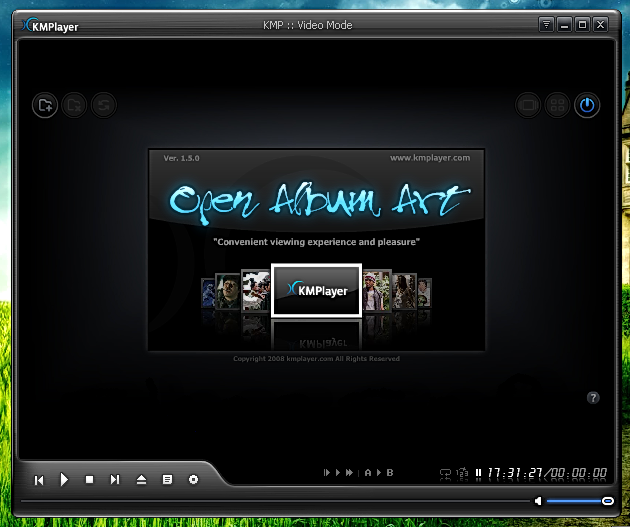630x527 pixels.
Task: Click the pause status indicator
Action: (478, 473)
